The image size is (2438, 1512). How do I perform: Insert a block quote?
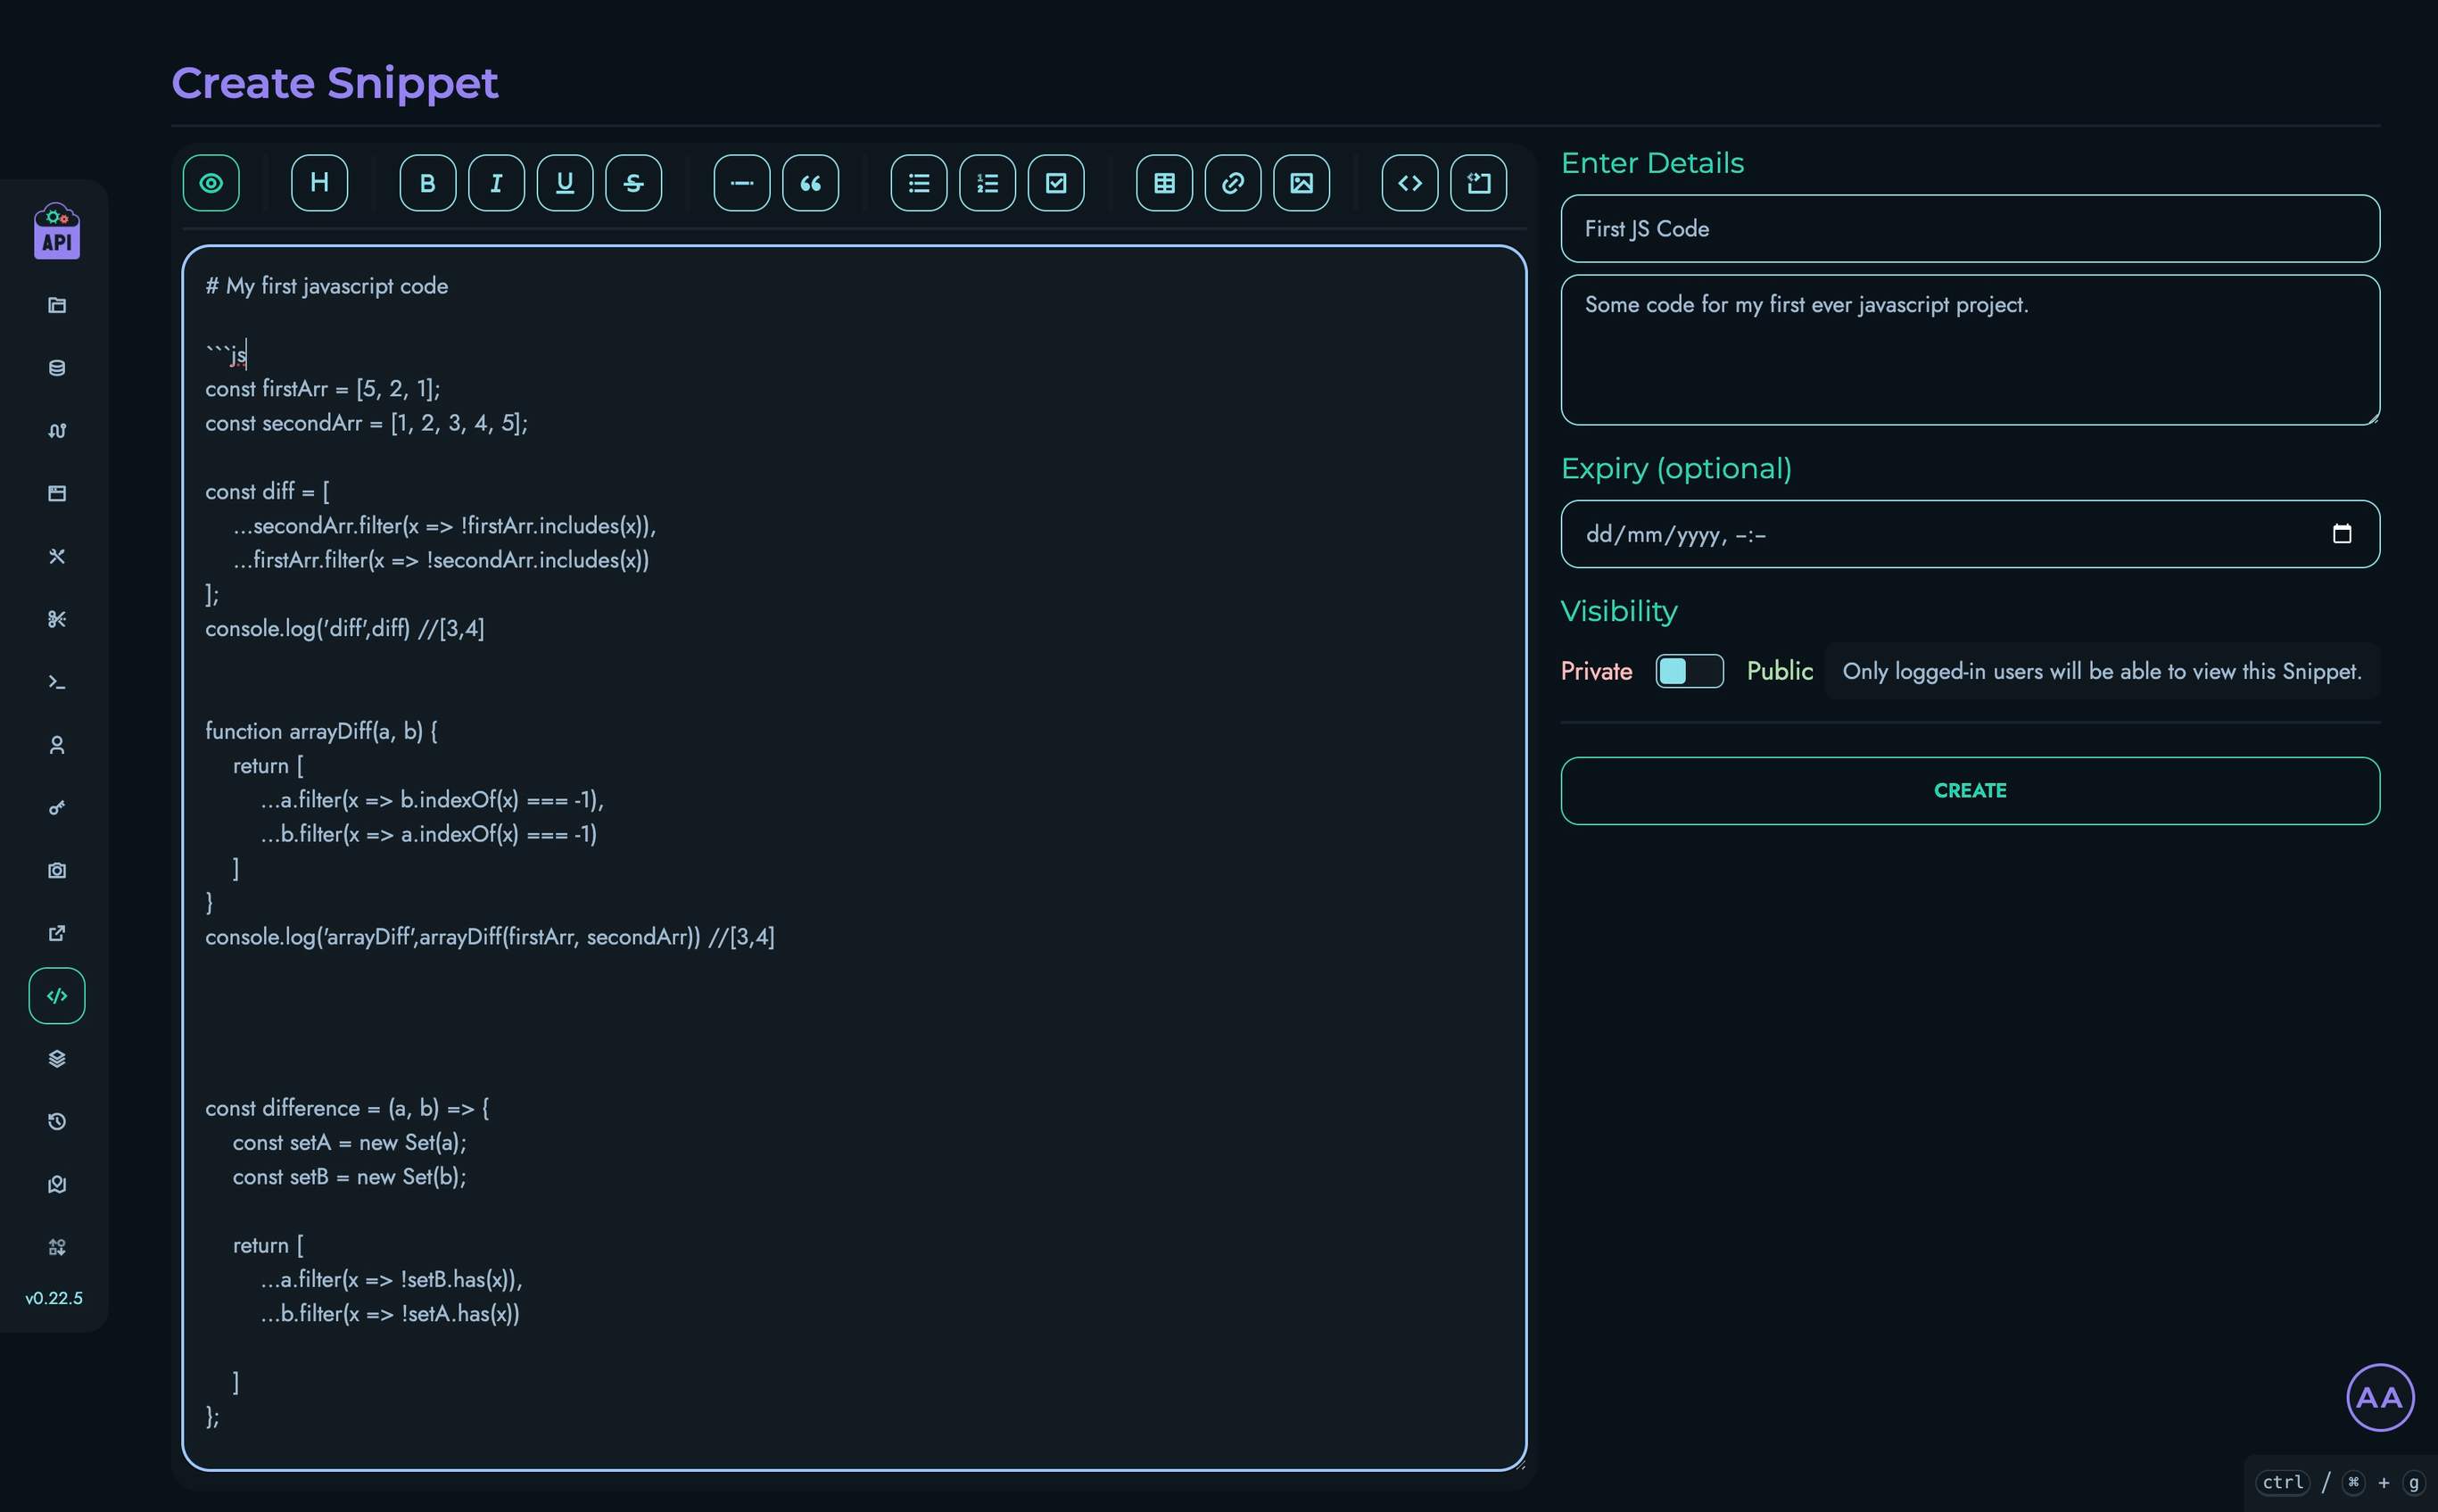810,183
